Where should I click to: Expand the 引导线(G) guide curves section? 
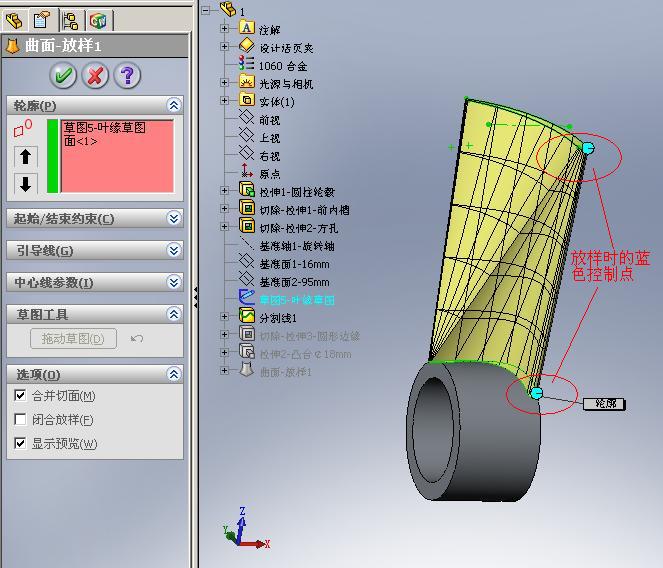point(174,250)
